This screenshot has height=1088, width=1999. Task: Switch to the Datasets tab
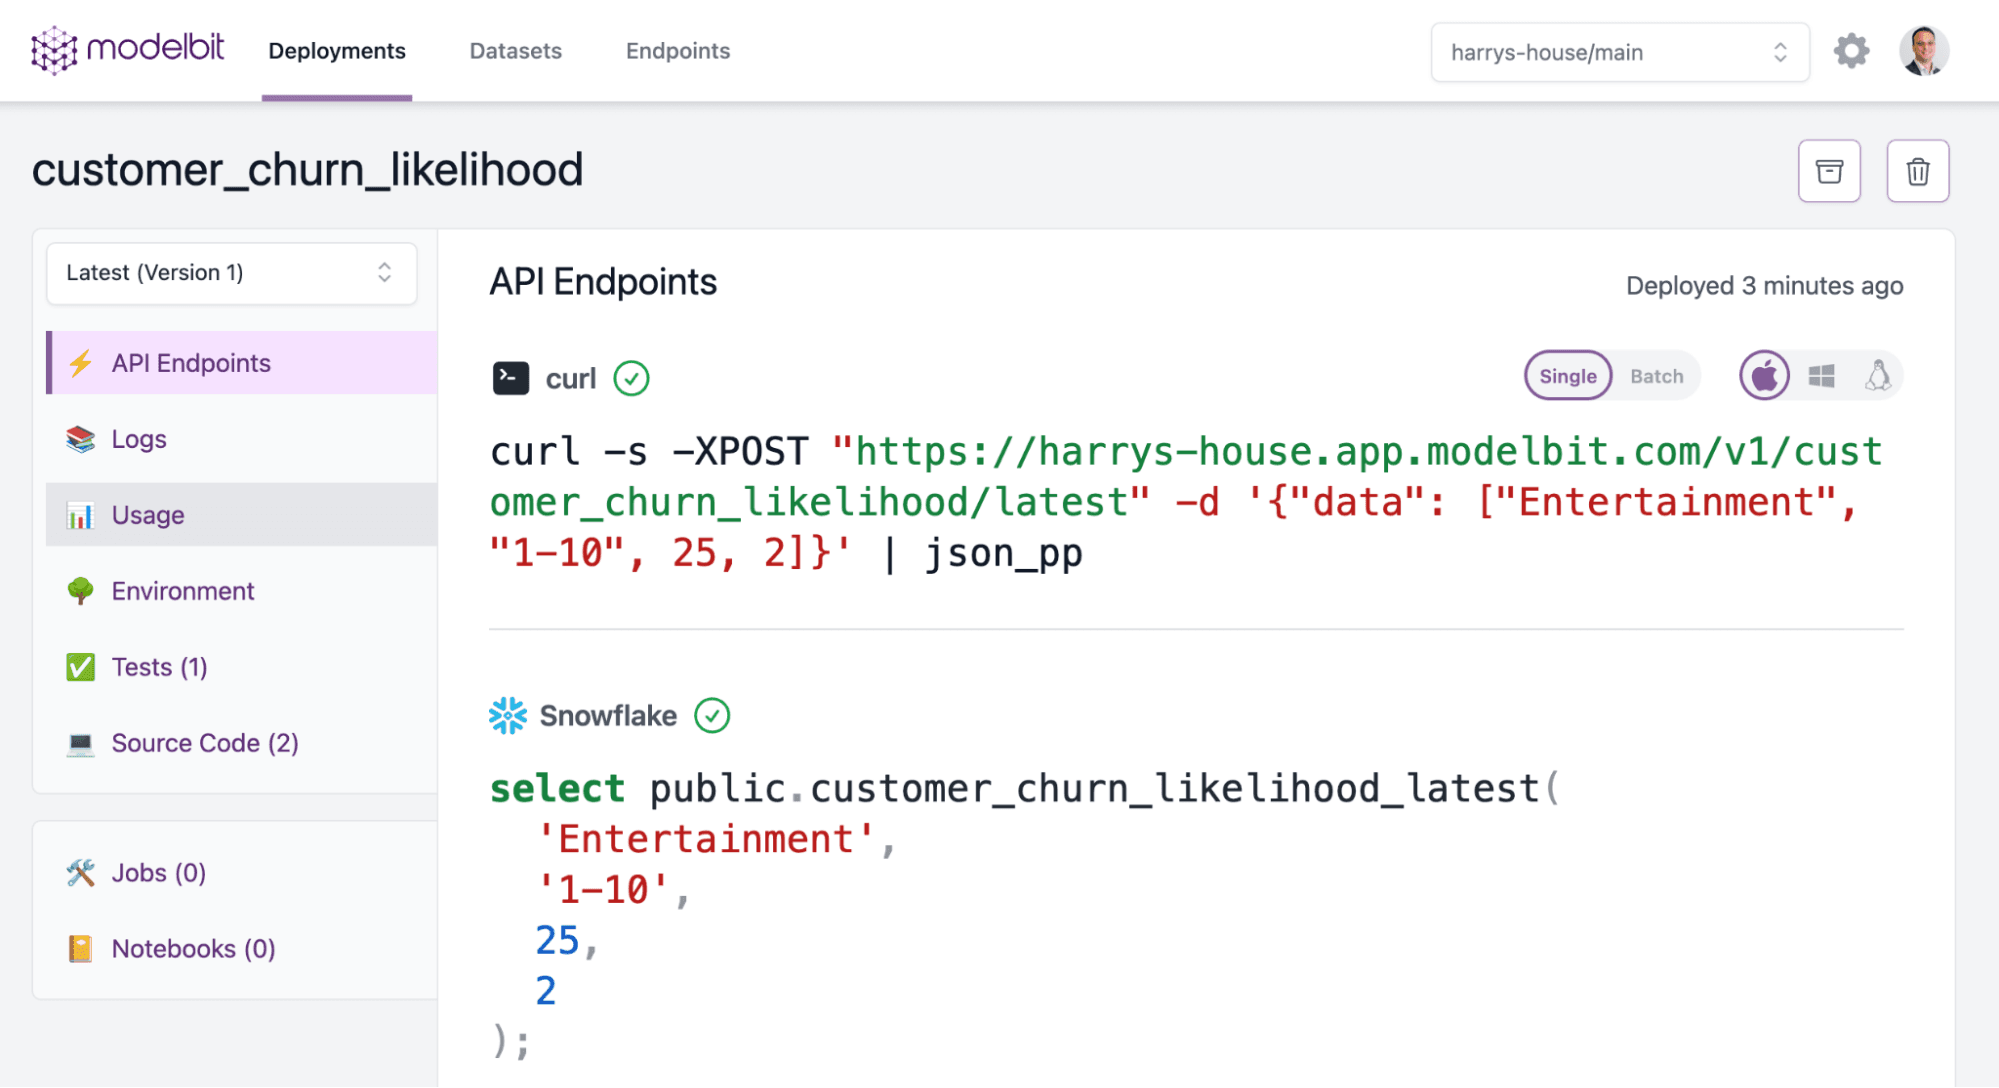click(515, 51)
